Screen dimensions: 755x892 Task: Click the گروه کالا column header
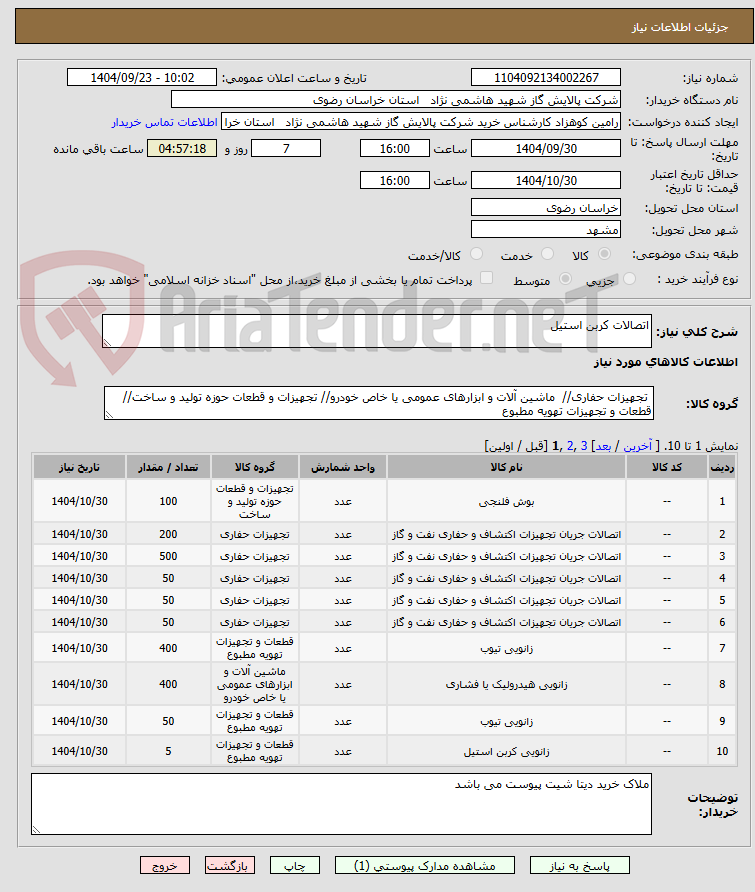coord(254,467)
